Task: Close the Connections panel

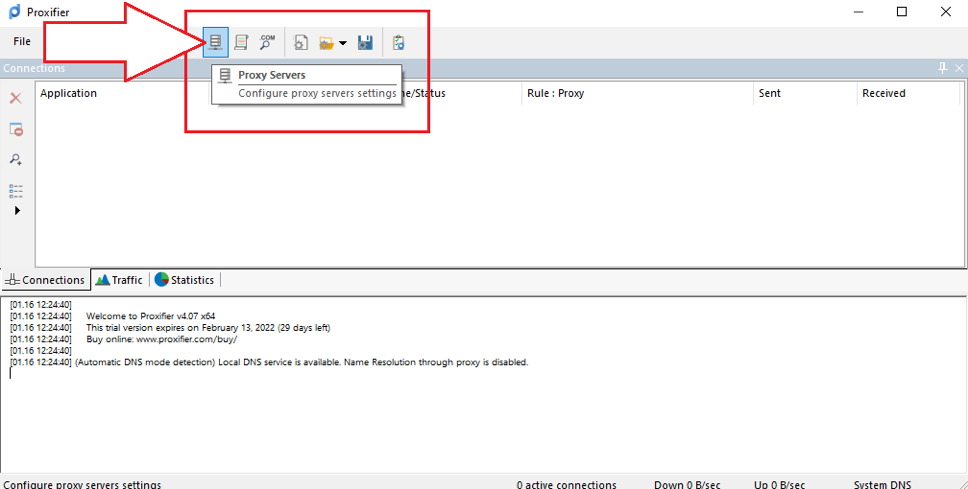Action: [x=959, y=68]
